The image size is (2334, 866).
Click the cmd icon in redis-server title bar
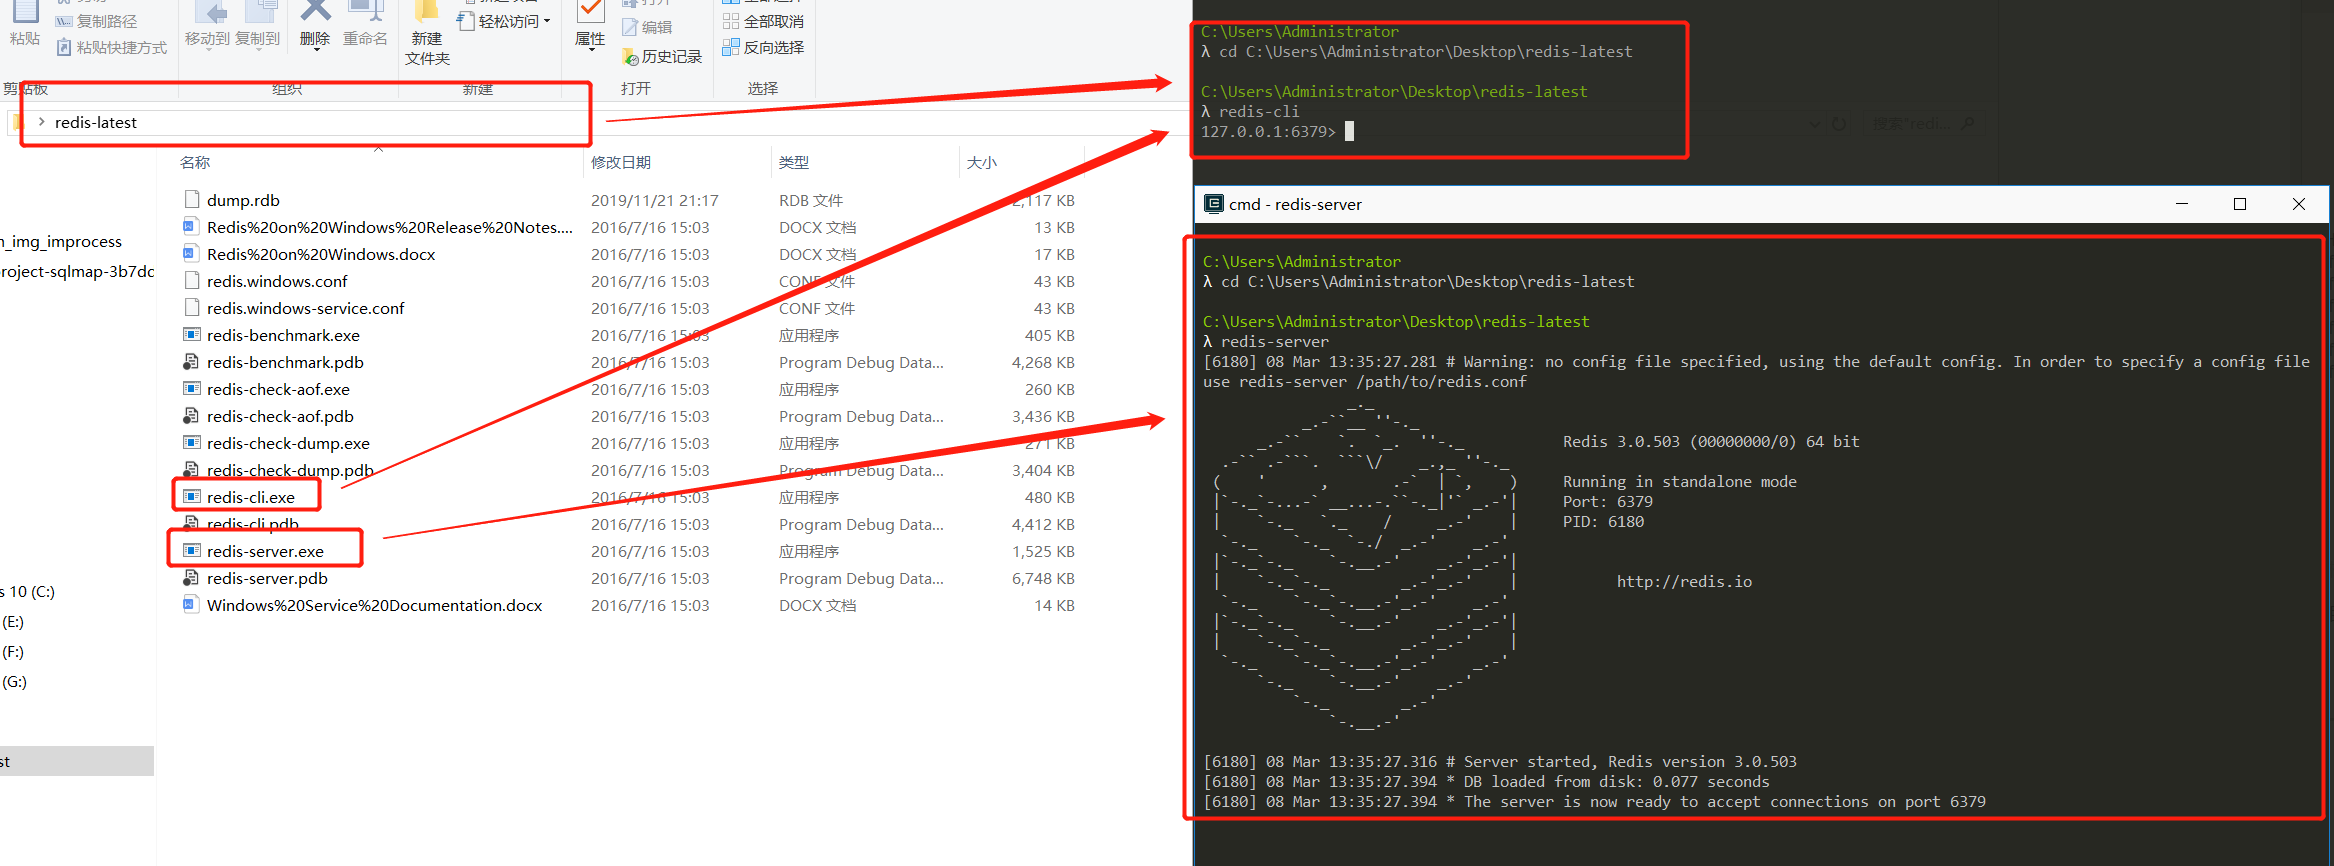coord(1214,204)
